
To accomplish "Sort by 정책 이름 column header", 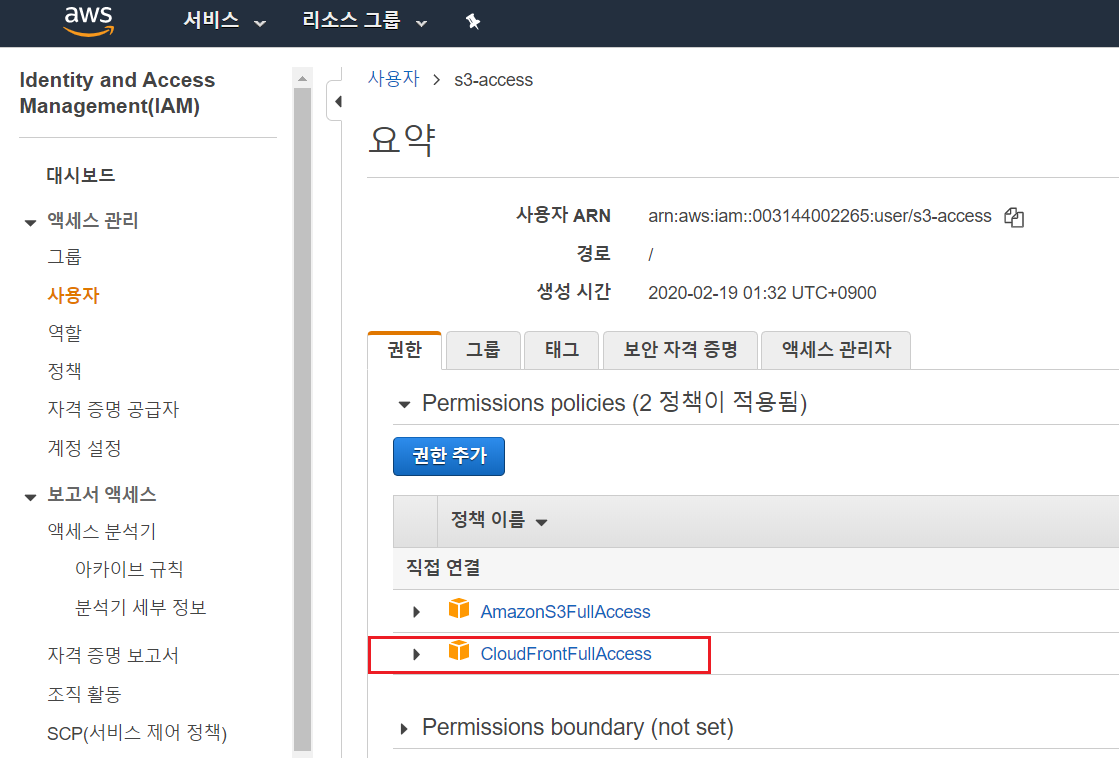I will (499, 520).
